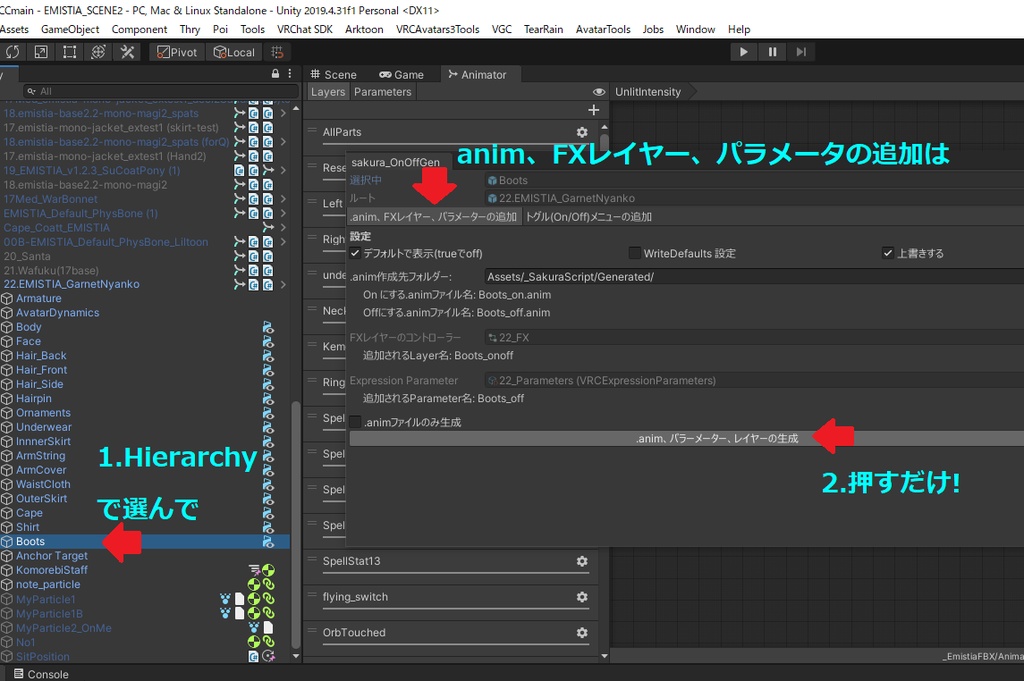Select the Rect transform tool

(x=69, y=52)
